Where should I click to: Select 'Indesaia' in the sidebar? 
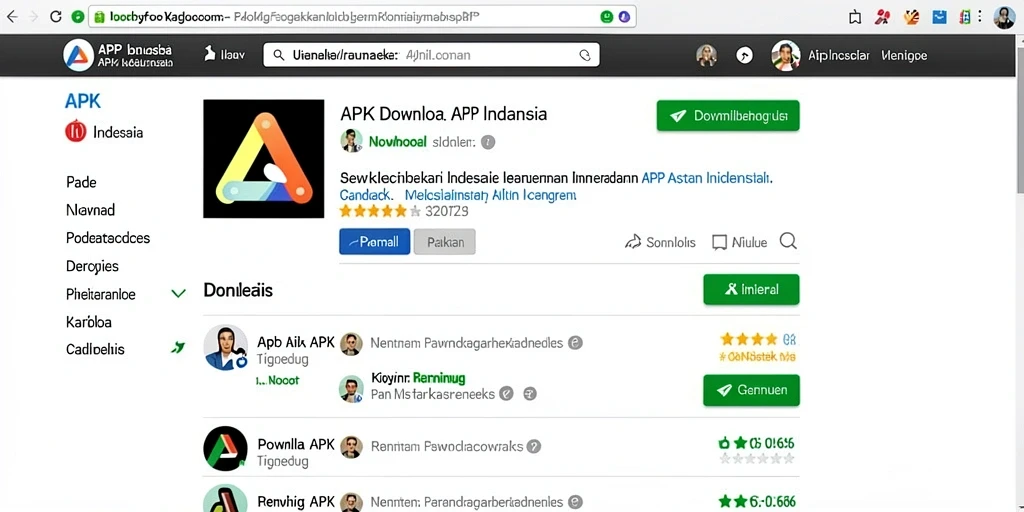[x=104, y=132]
